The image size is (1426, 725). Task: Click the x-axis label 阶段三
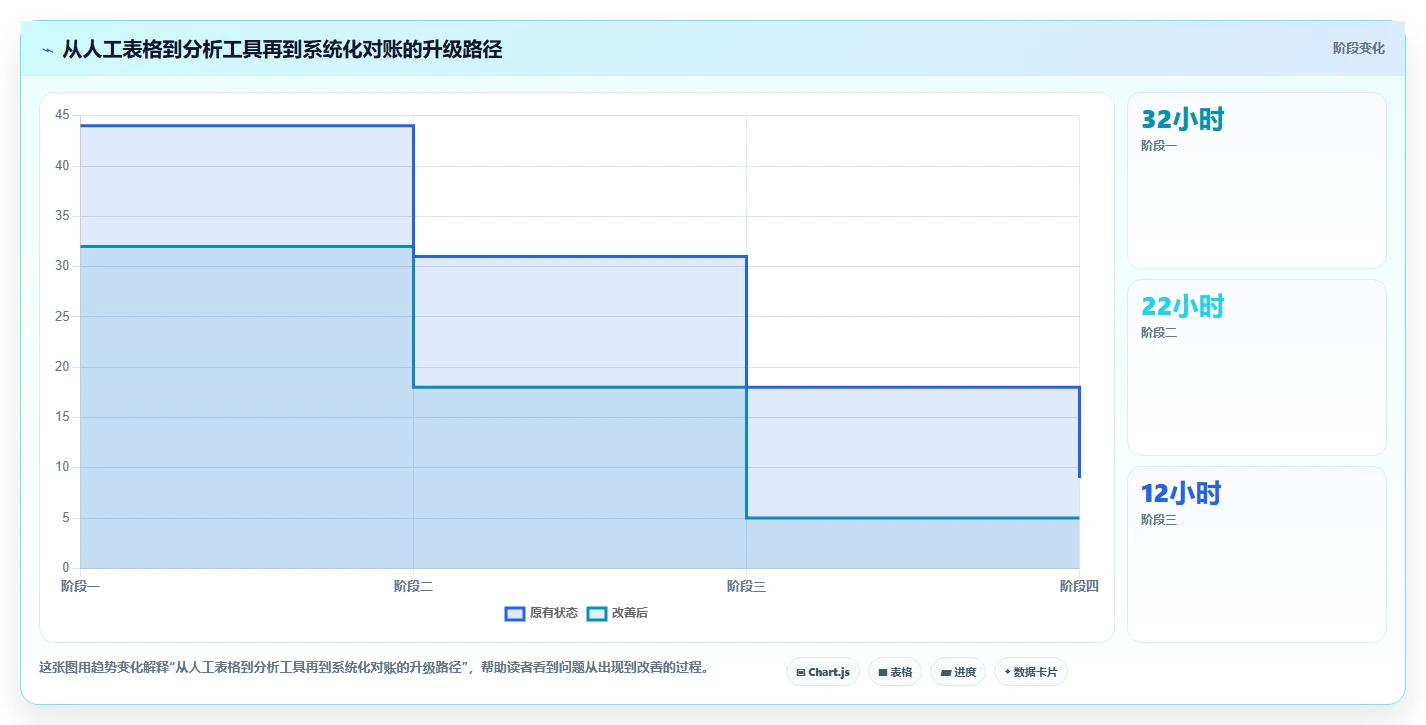[x=746, y=586]
